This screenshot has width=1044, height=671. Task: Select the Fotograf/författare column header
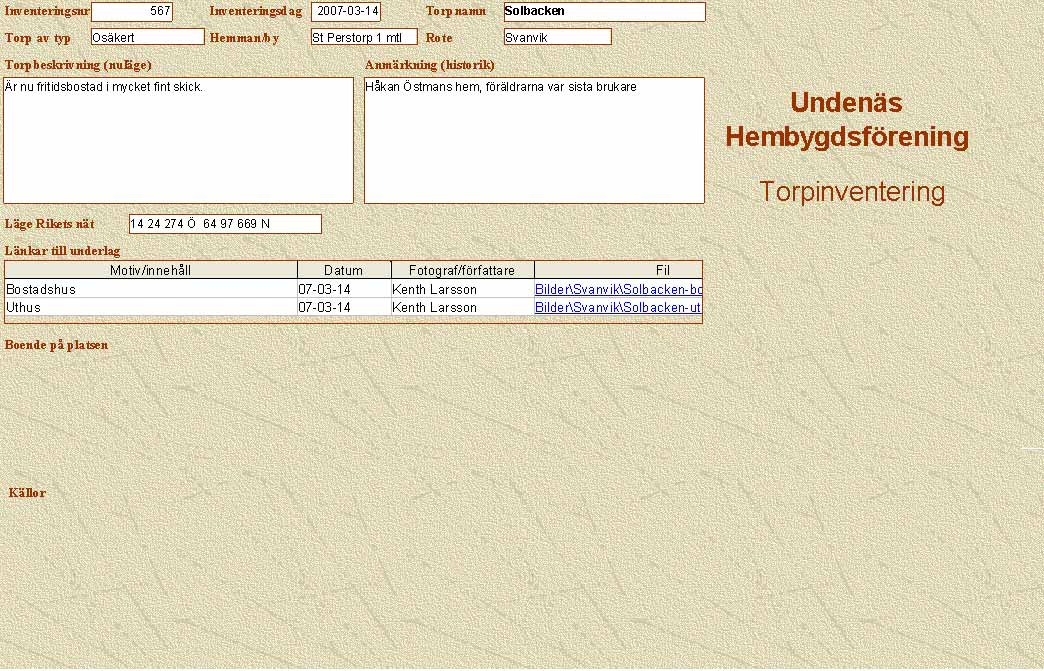click(x=463, y=270)
